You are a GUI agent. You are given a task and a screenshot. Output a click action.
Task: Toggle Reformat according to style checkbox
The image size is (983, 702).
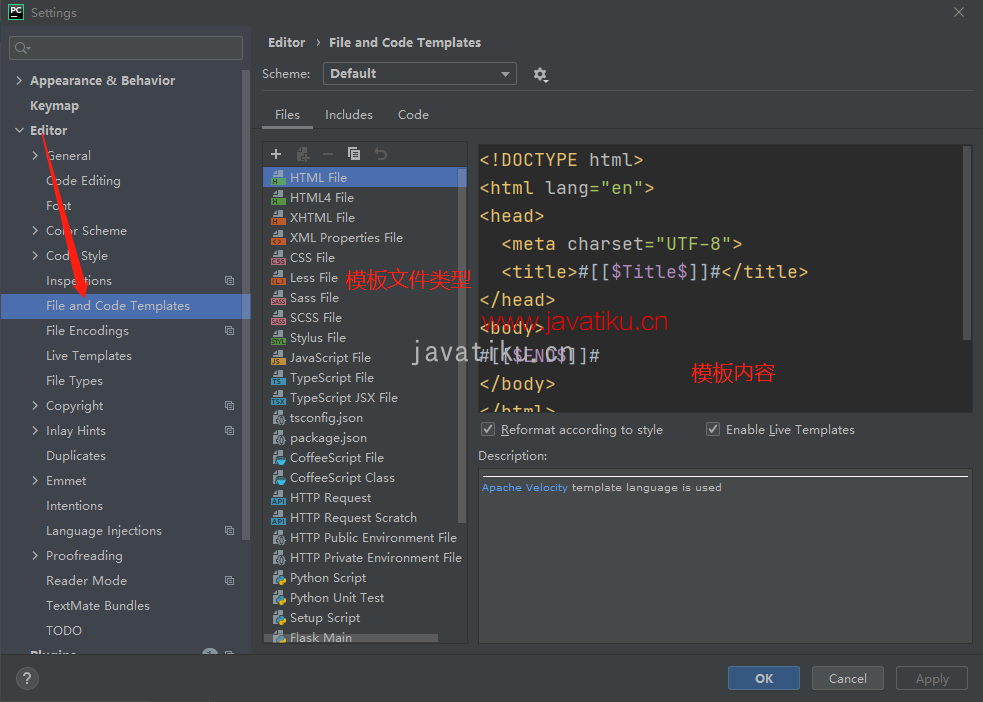[488, 429]
